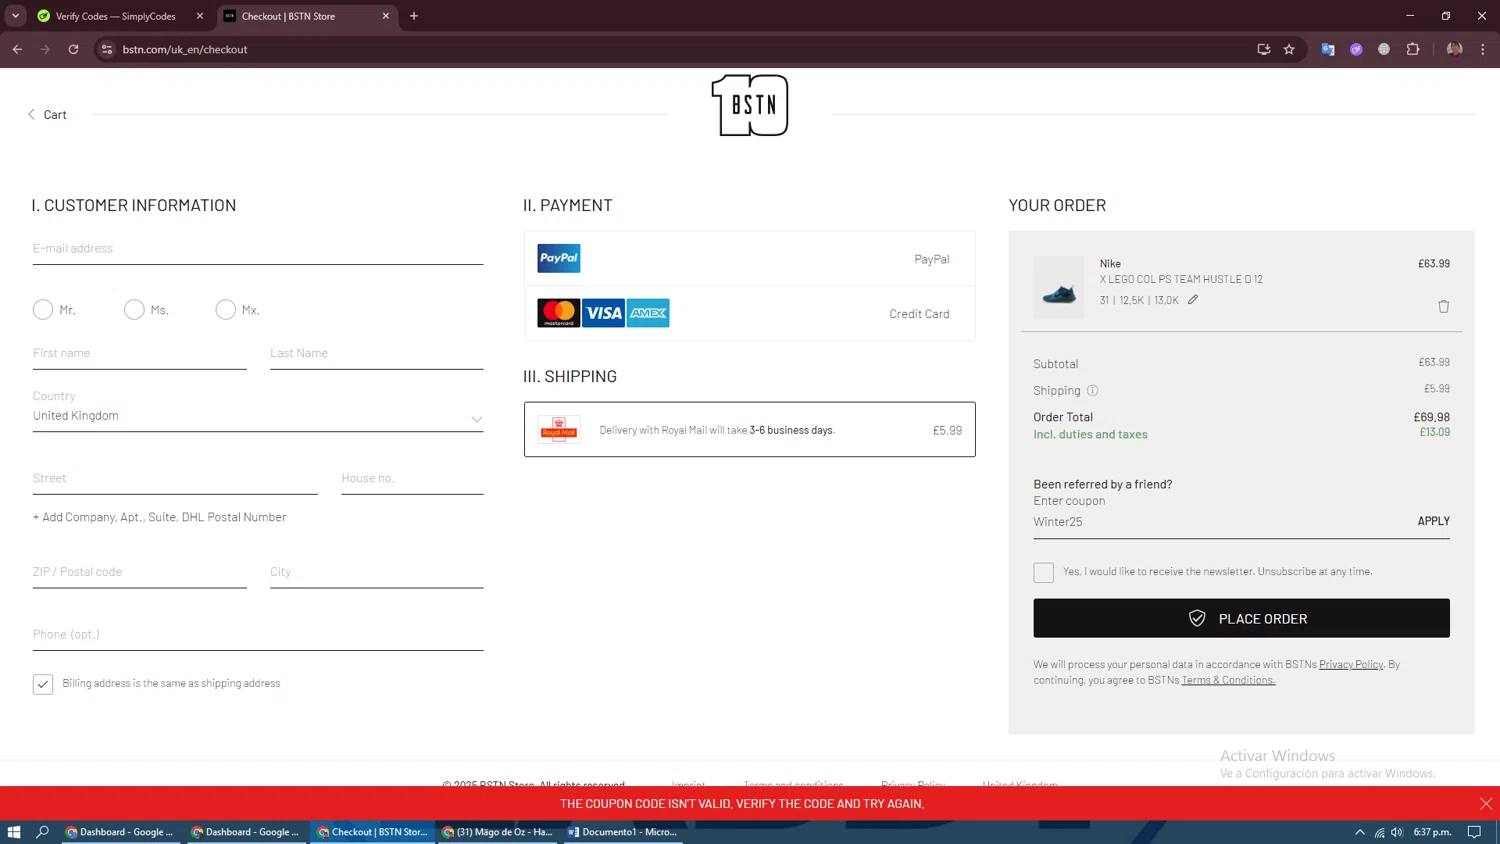Apply the coupon code

coord(1434,521)
